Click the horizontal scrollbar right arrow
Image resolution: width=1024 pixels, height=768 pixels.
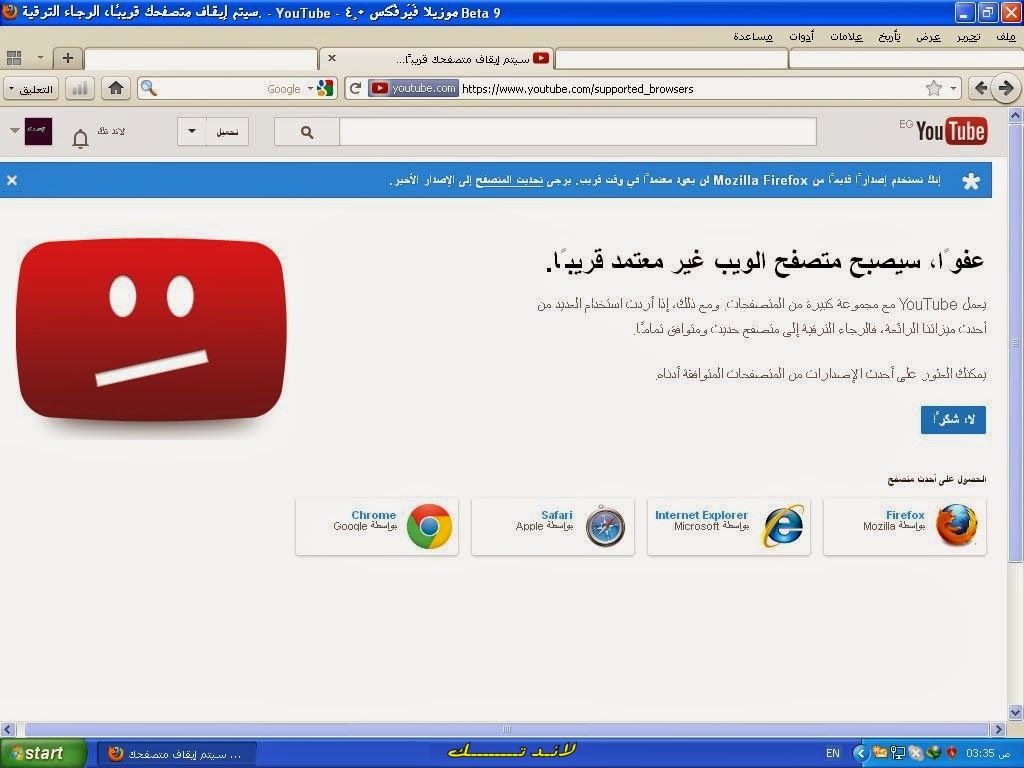999,729
